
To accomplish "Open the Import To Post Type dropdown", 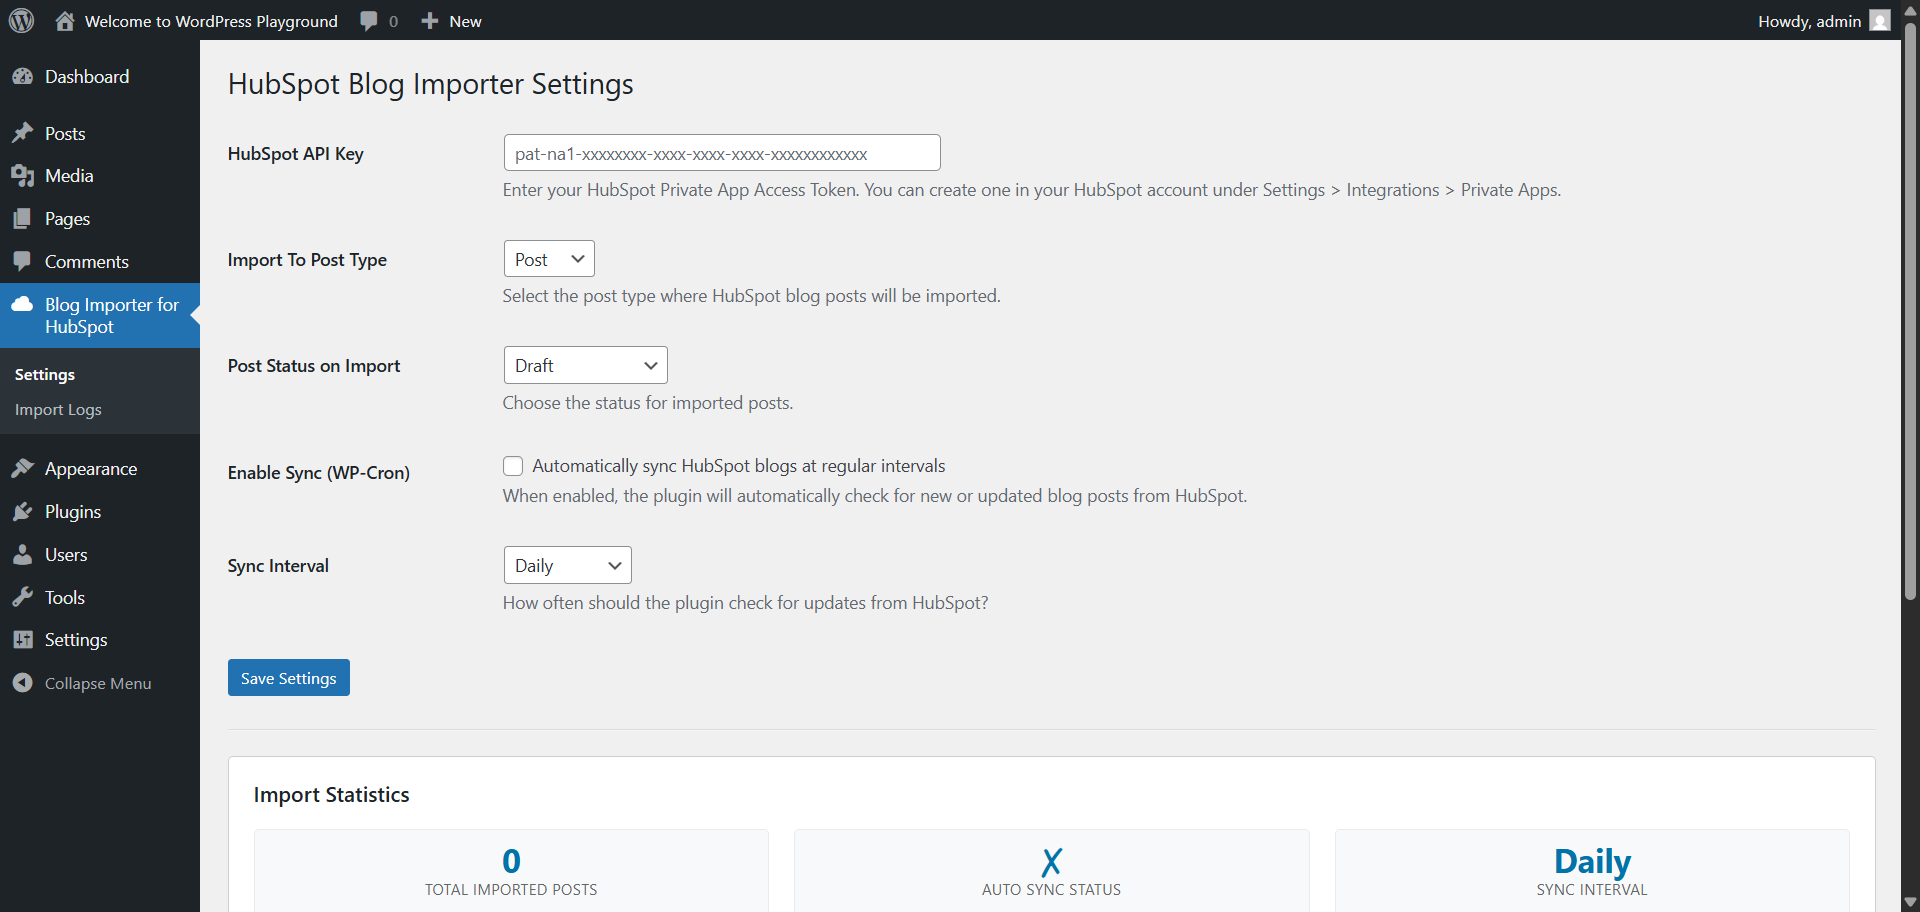I will 549,259.
